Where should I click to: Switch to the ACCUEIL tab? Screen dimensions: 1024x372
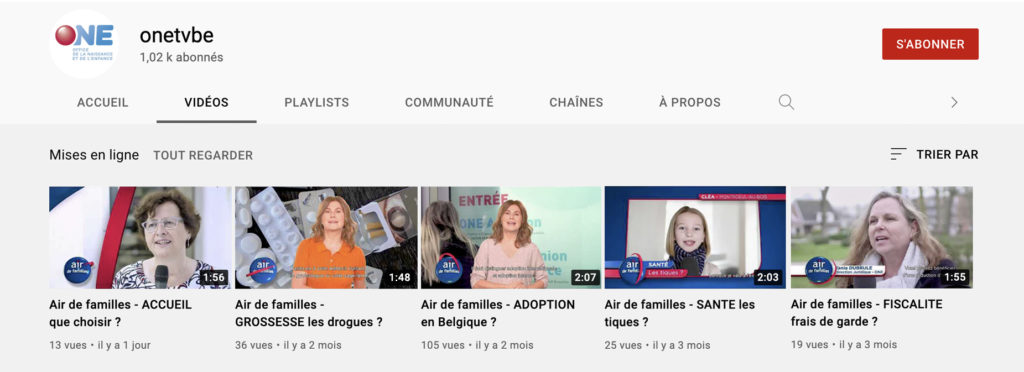(103, 102)
